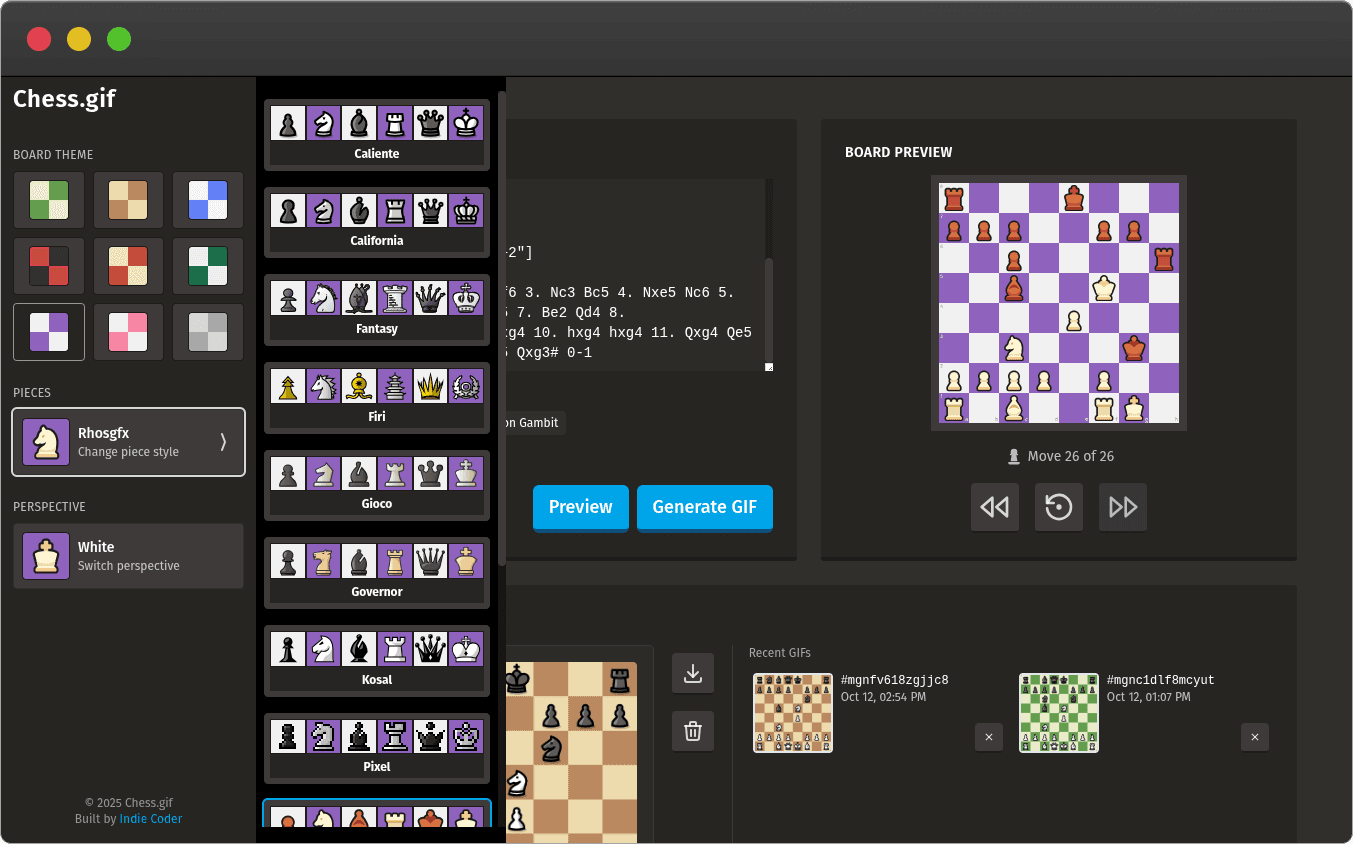Select the Kosal piece set
Screen dimensions: 1353x844
pyautogui.click(x=377, y=660)
